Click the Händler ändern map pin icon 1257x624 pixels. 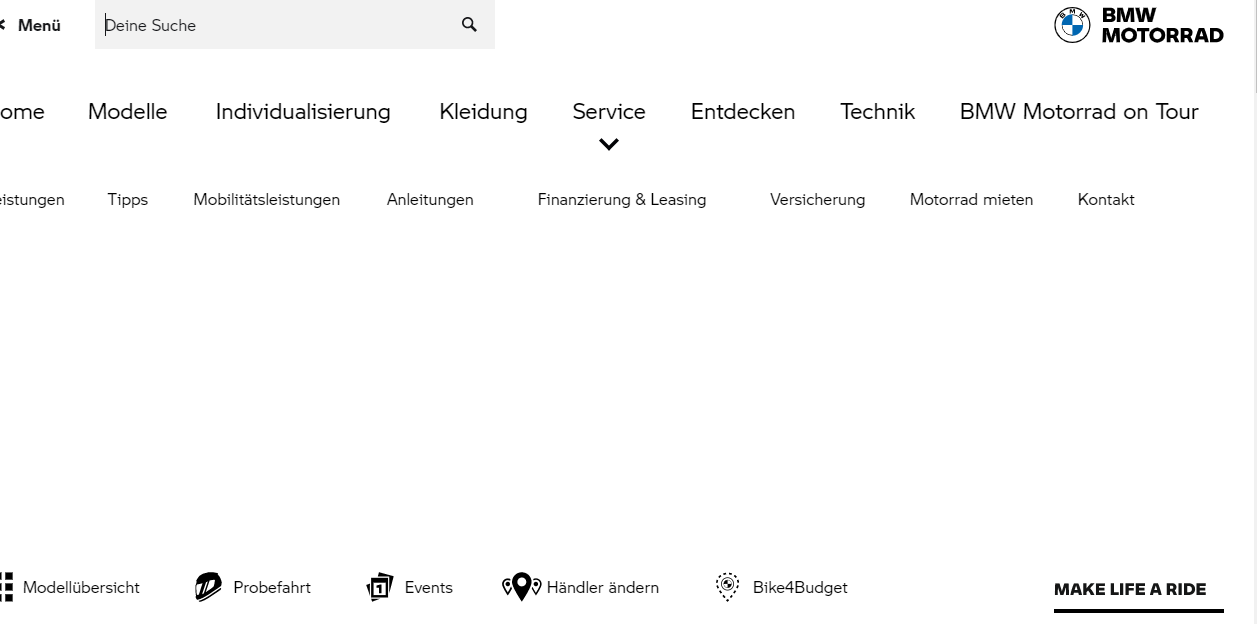pyautogui.click(x=521, y=587)
